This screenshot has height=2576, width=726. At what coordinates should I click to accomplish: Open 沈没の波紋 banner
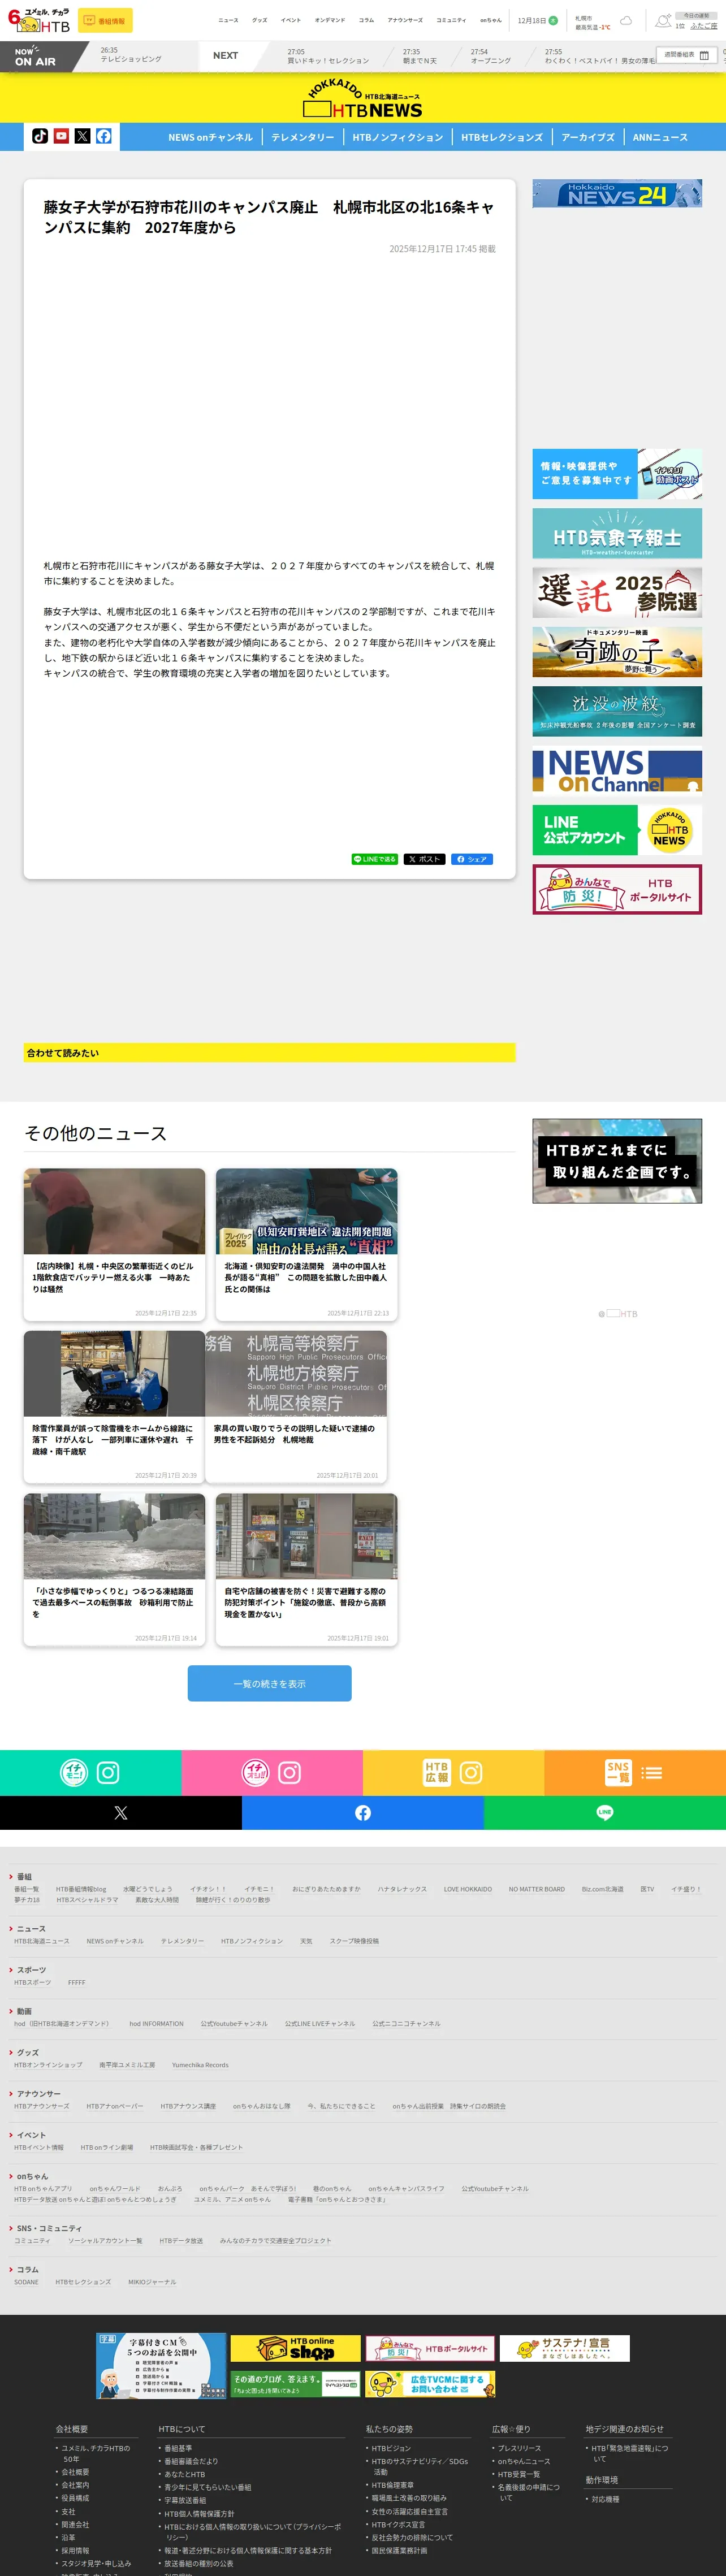coord(617,711)
